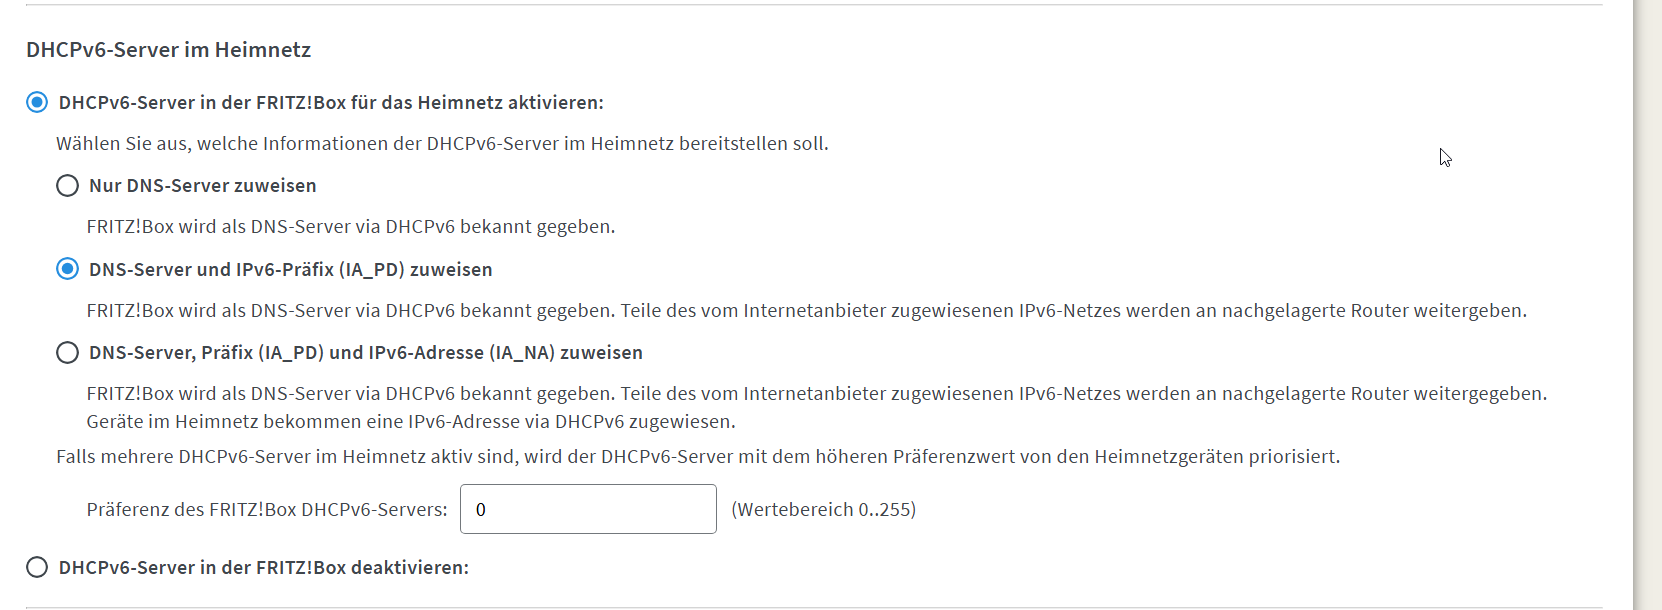Click the description under 'Nur DNS-Server zuweisen'

[x=350, y=227]
